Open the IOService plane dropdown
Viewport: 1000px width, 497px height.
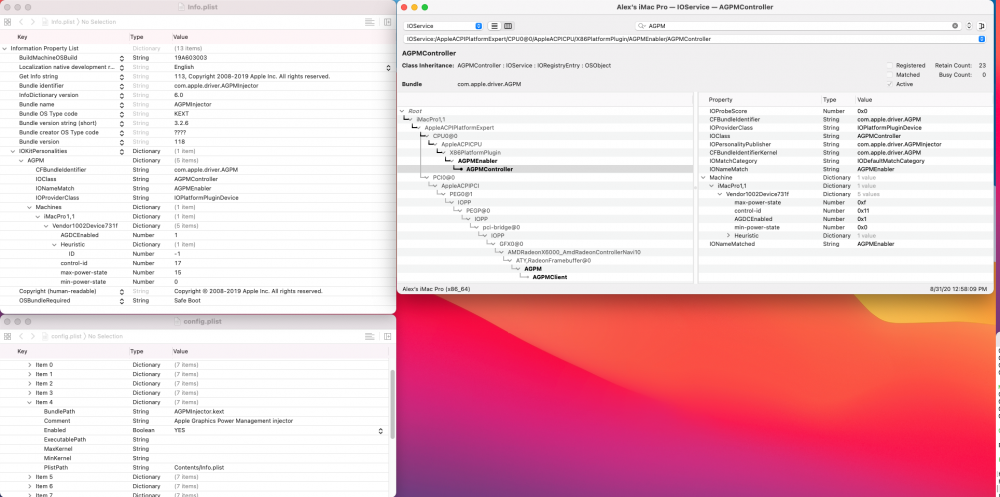click(443, 26)
